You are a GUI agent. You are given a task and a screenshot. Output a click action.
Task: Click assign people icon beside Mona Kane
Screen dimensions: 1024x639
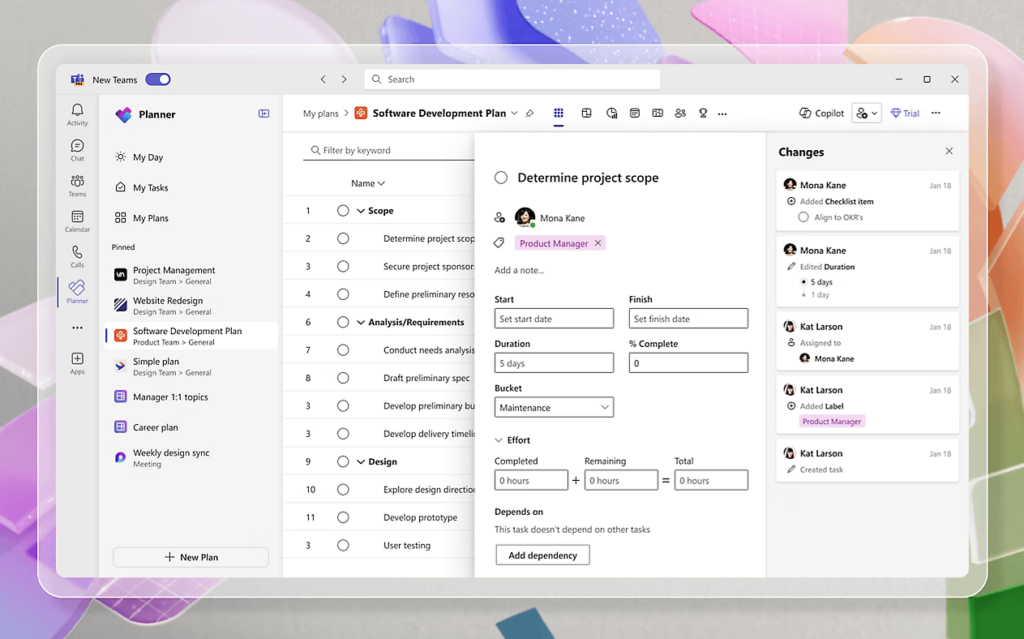tap(500, 218)
